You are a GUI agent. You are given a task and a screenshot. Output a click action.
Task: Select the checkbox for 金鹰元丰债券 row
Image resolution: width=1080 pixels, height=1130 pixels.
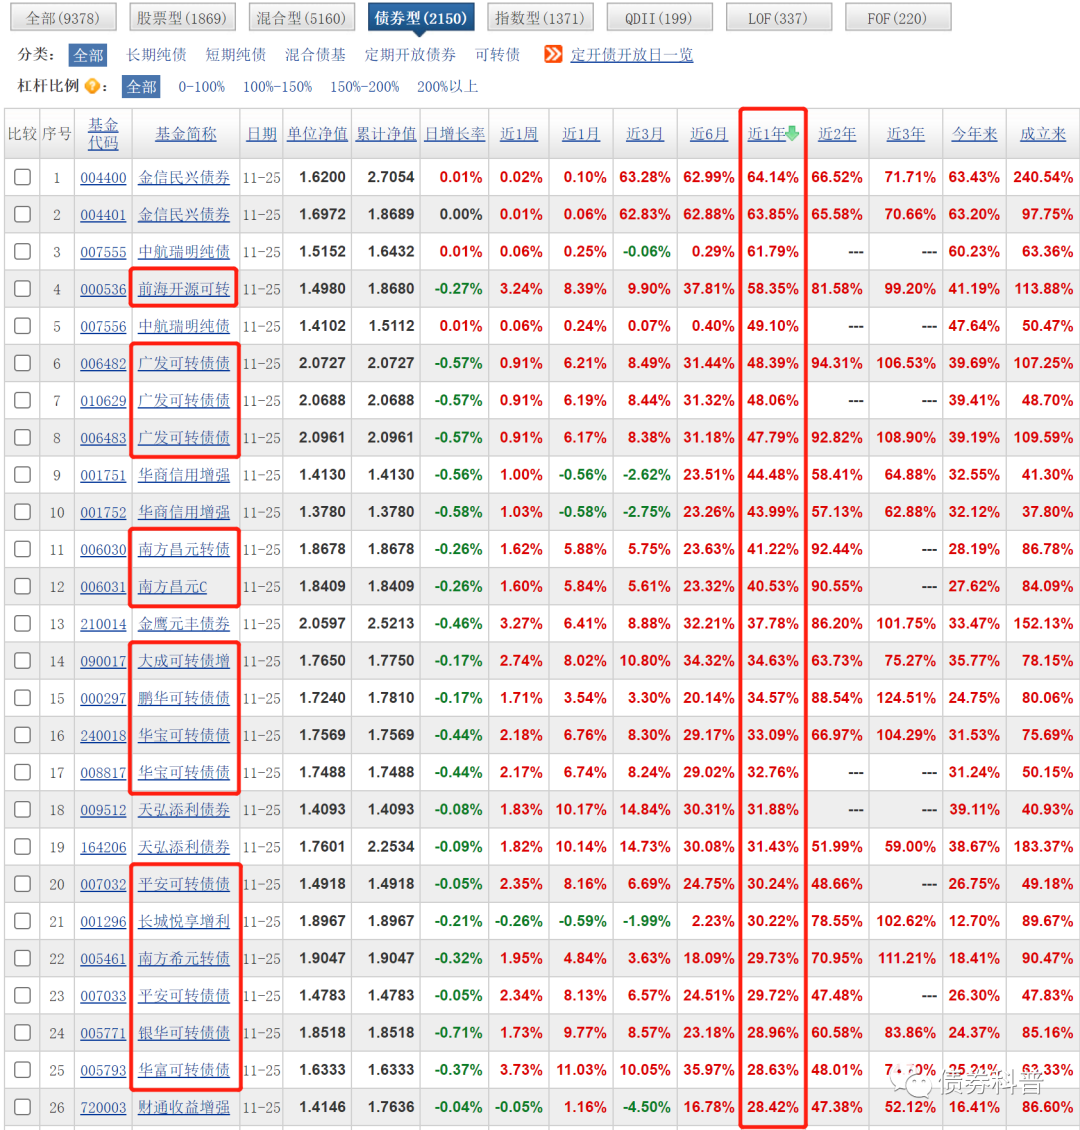(x=22, y=624)
